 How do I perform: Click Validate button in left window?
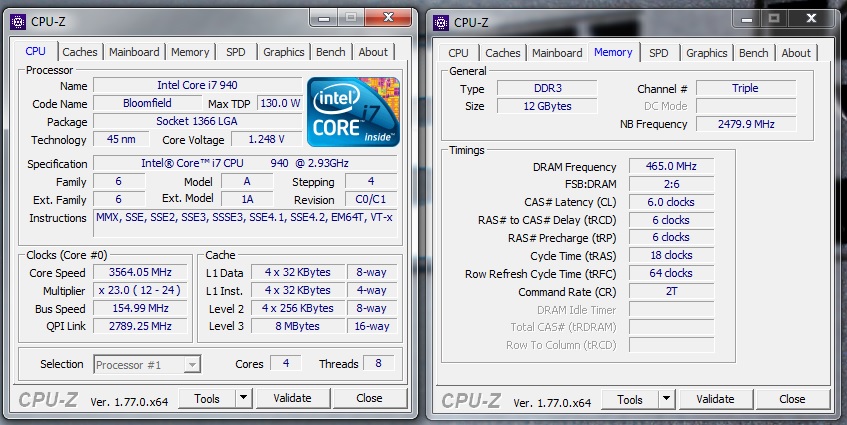click(x=292, y=399)
